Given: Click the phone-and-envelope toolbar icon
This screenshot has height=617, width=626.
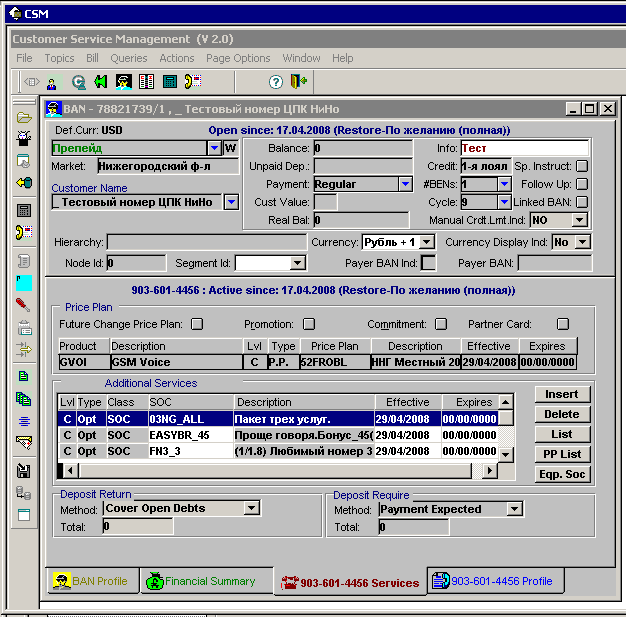Looking at the screenshot, I should point(193,81).
